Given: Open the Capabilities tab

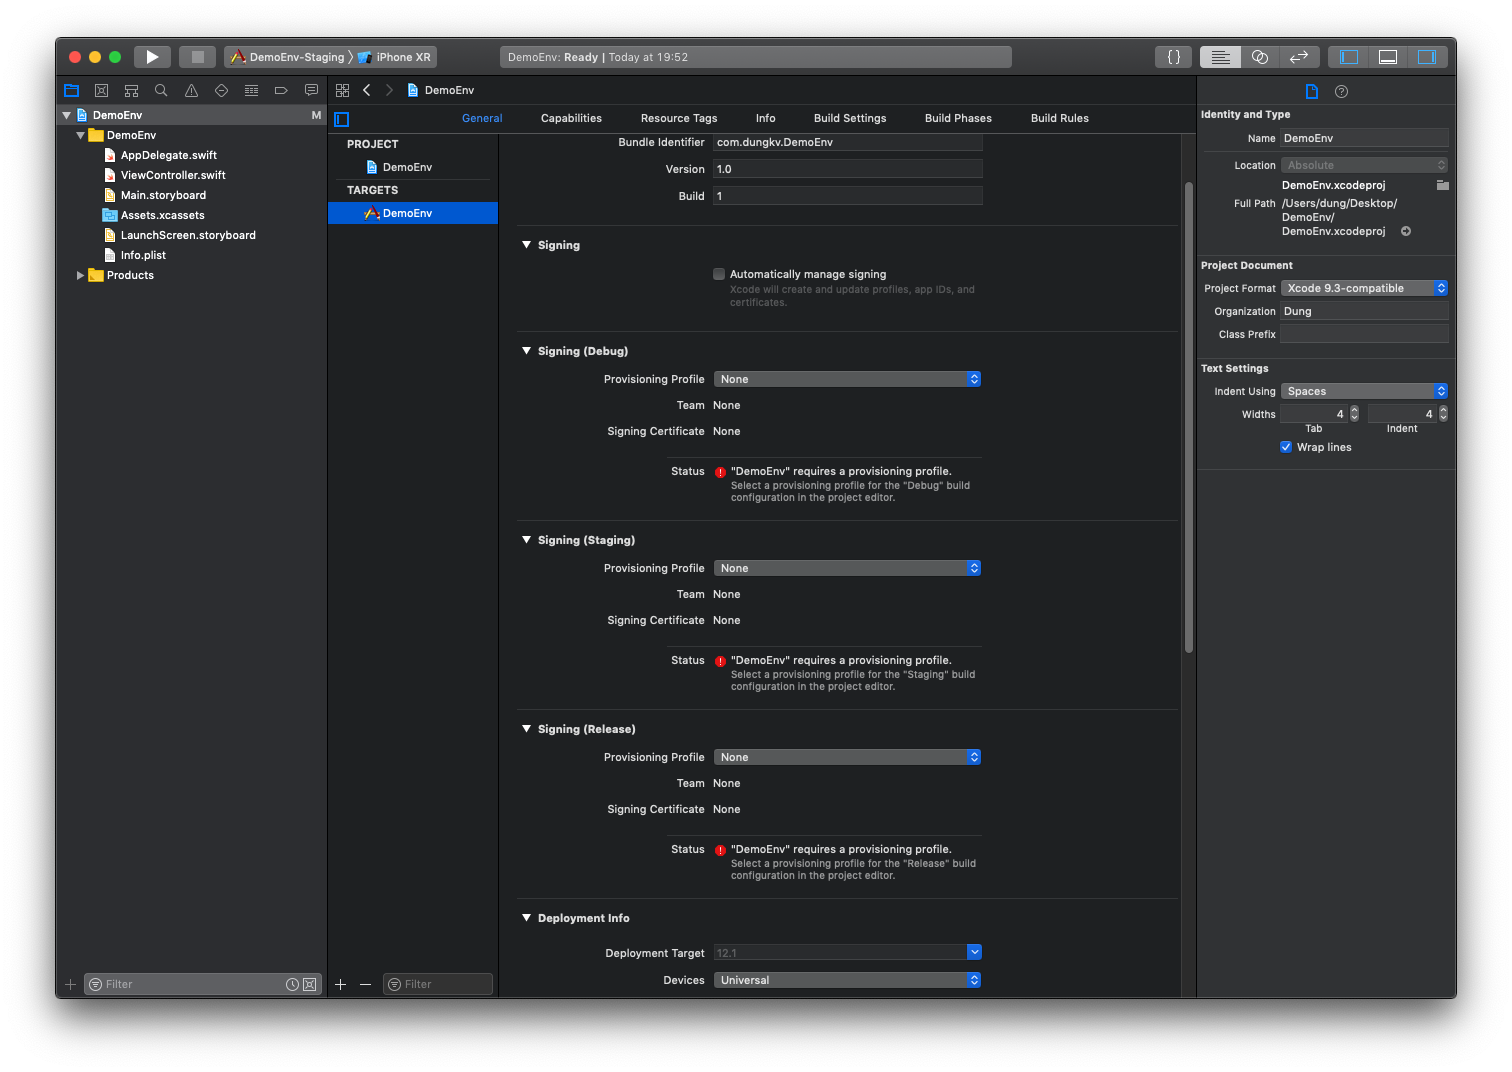Looking at the screenshot, I should click(571, 118).
